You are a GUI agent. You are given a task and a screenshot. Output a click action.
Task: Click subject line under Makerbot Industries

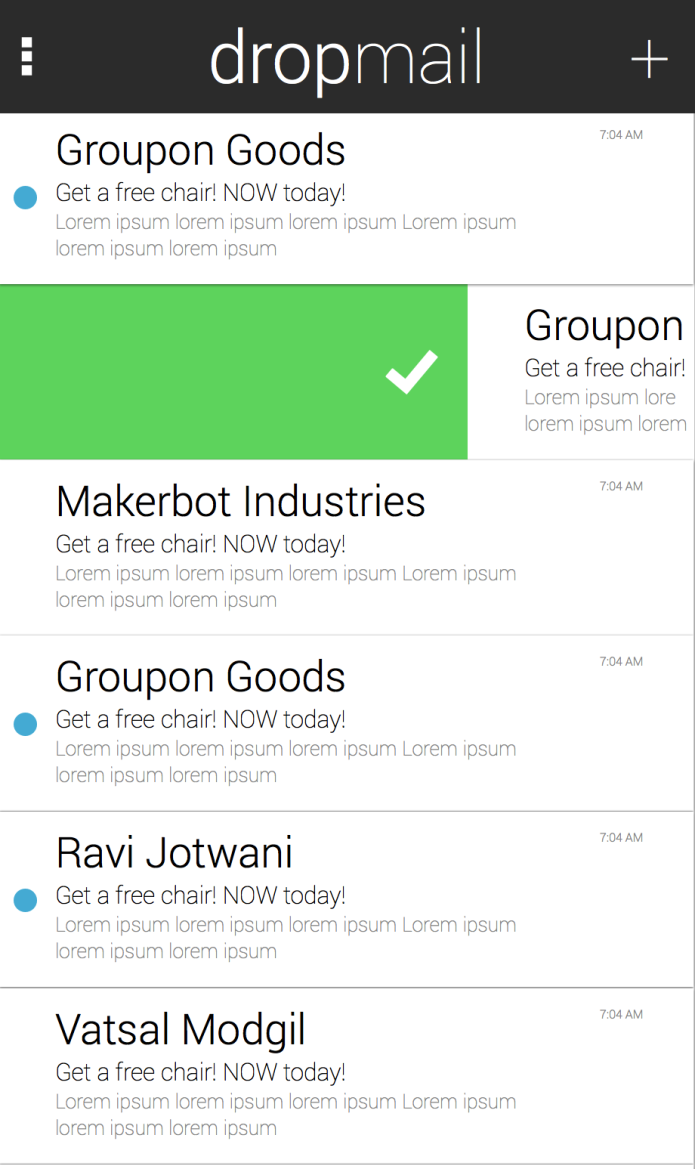tap(201, 544)
